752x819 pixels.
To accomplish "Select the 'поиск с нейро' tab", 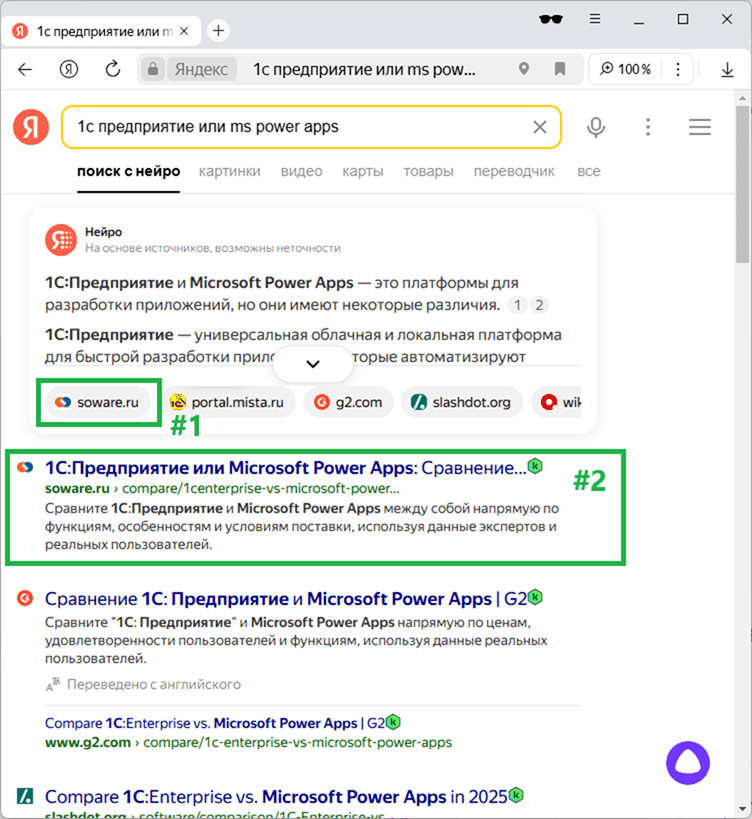I will [x=128, y=171].
